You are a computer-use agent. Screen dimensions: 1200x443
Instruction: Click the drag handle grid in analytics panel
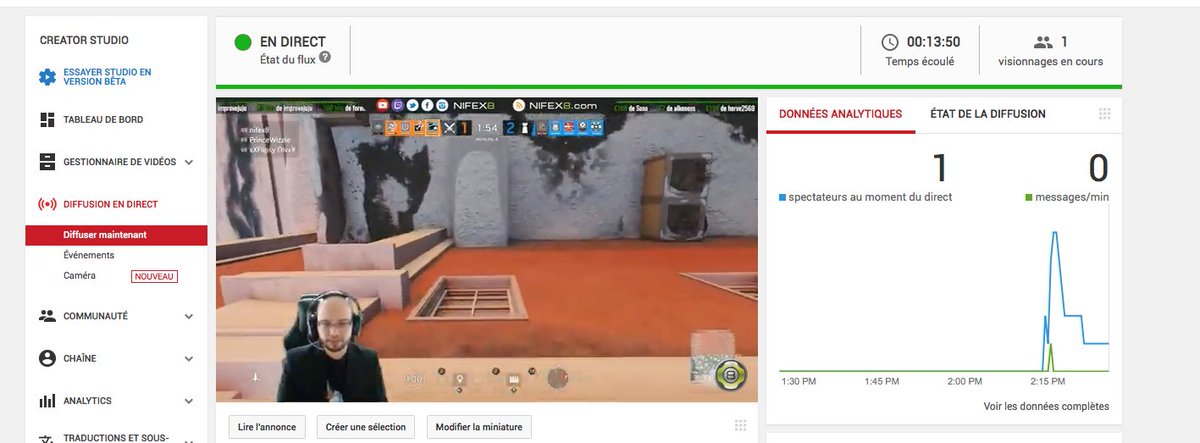pyautogui.click(x=1104, y=114)
